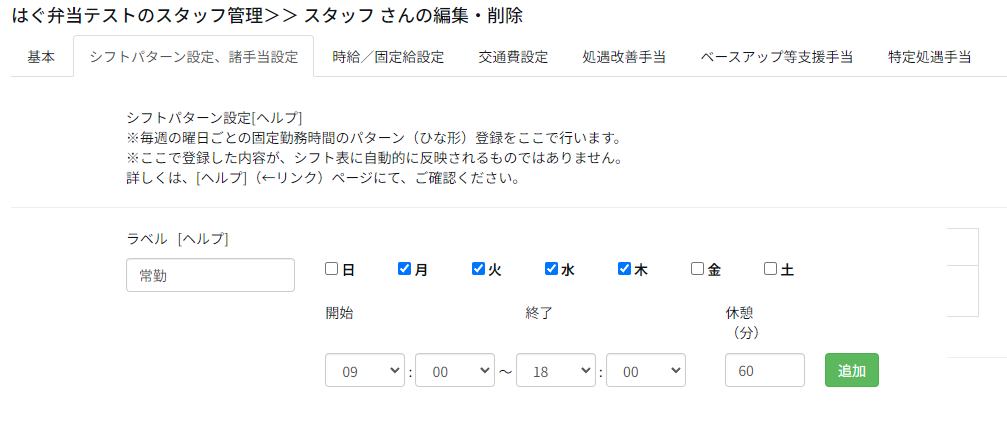Open the ベースアップ等支援手当 tab
The width and height of the screenshot is (1007, 442).
tap(777, 57)
